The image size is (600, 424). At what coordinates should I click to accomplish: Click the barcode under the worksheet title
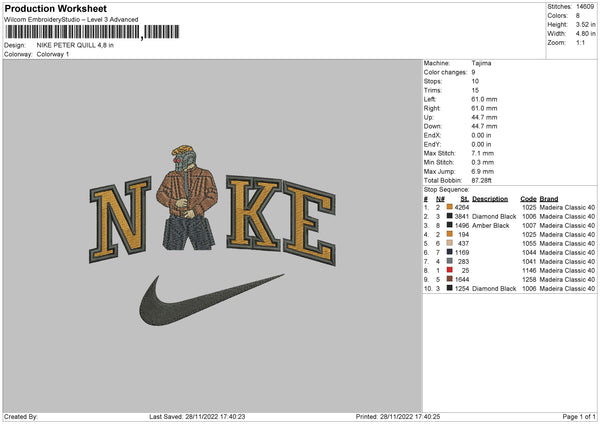tap(92, 32)
